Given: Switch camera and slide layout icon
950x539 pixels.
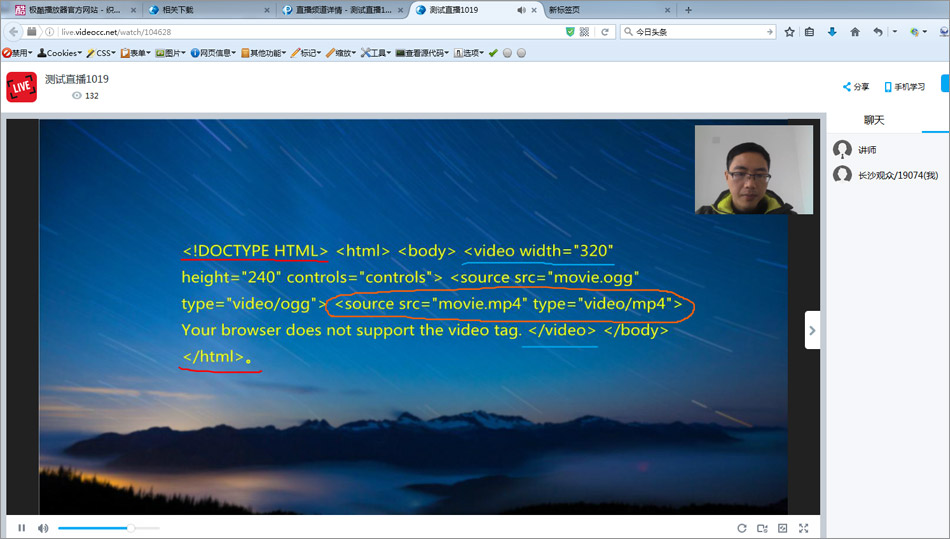Looking at the screenshot, I should coord(762,528).
